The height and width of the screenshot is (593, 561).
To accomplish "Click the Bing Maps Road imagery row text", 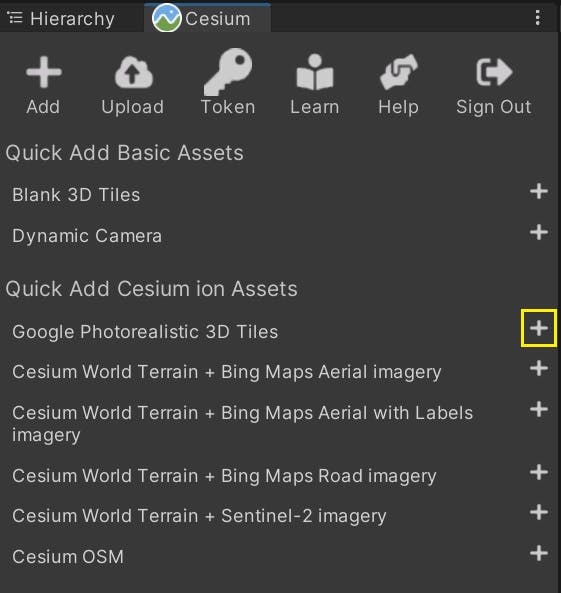I will click(224, 476).
